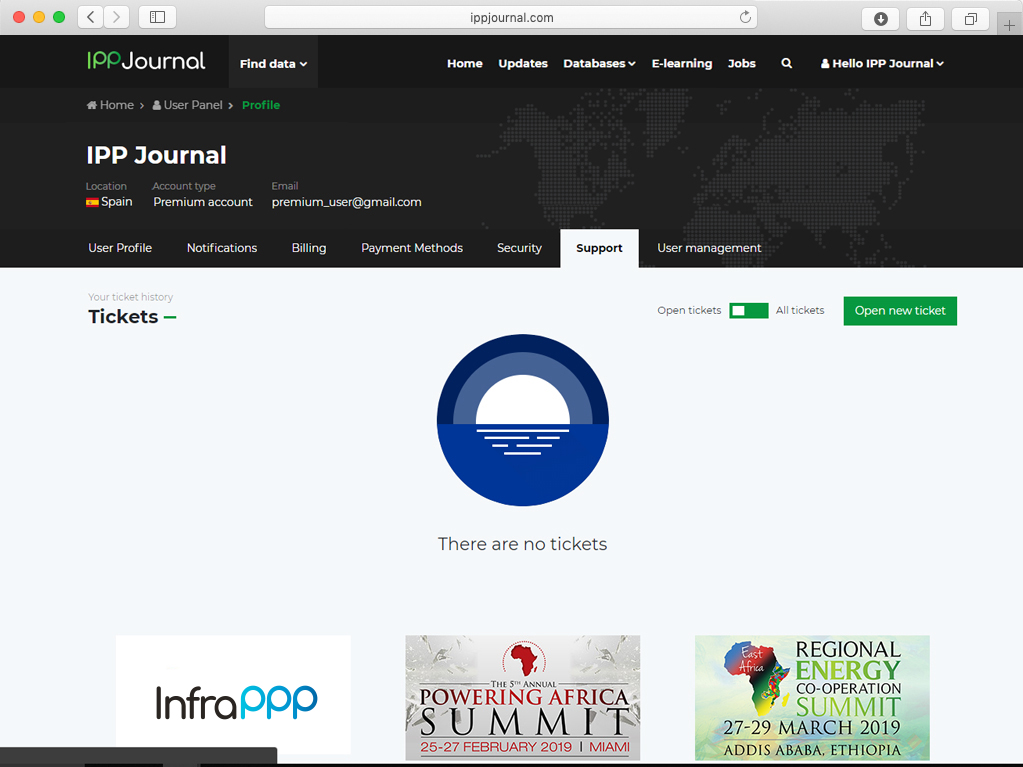Open the Safari downloads icon
The width and height of the screenshot is (1023, 767).
(x=880, y=18)
